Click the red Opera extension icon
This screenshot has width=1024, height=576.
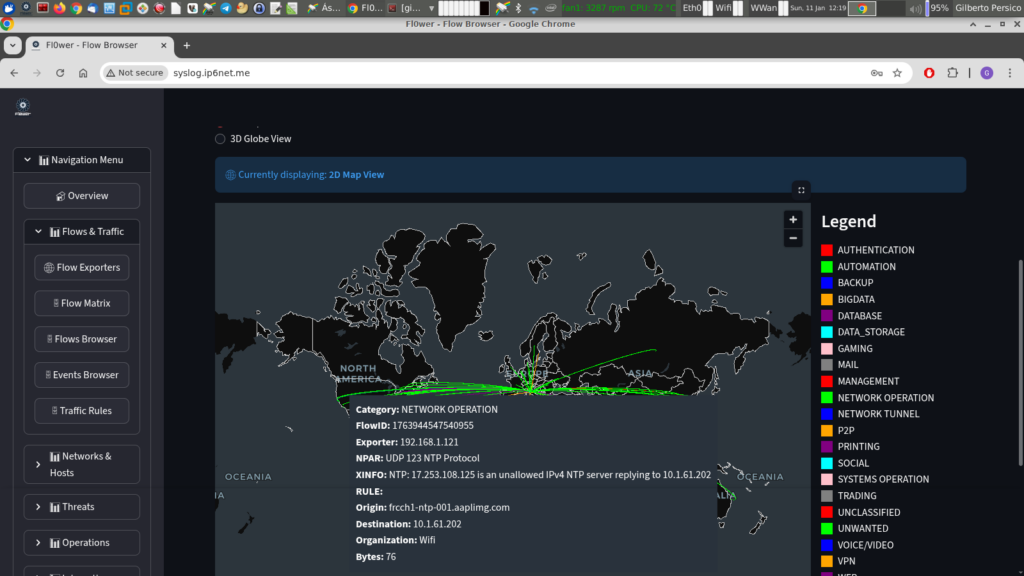click(929, 73)
